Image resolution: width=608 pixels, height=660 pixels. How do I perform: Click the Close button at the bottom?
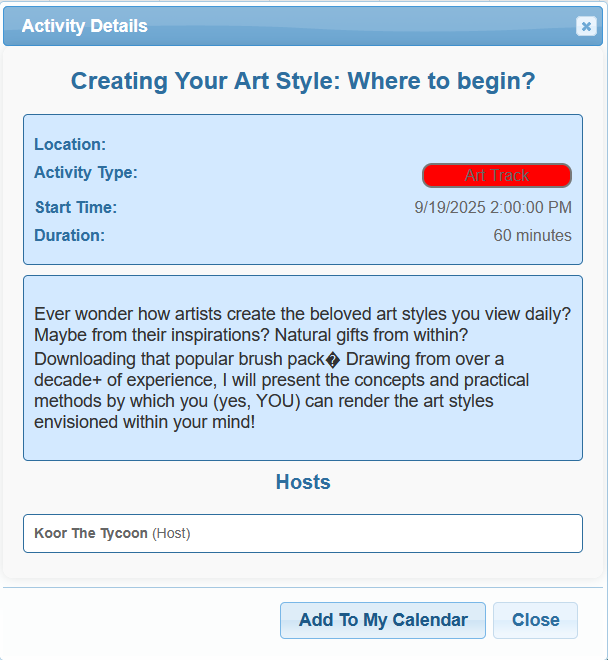tap(535, 620)
